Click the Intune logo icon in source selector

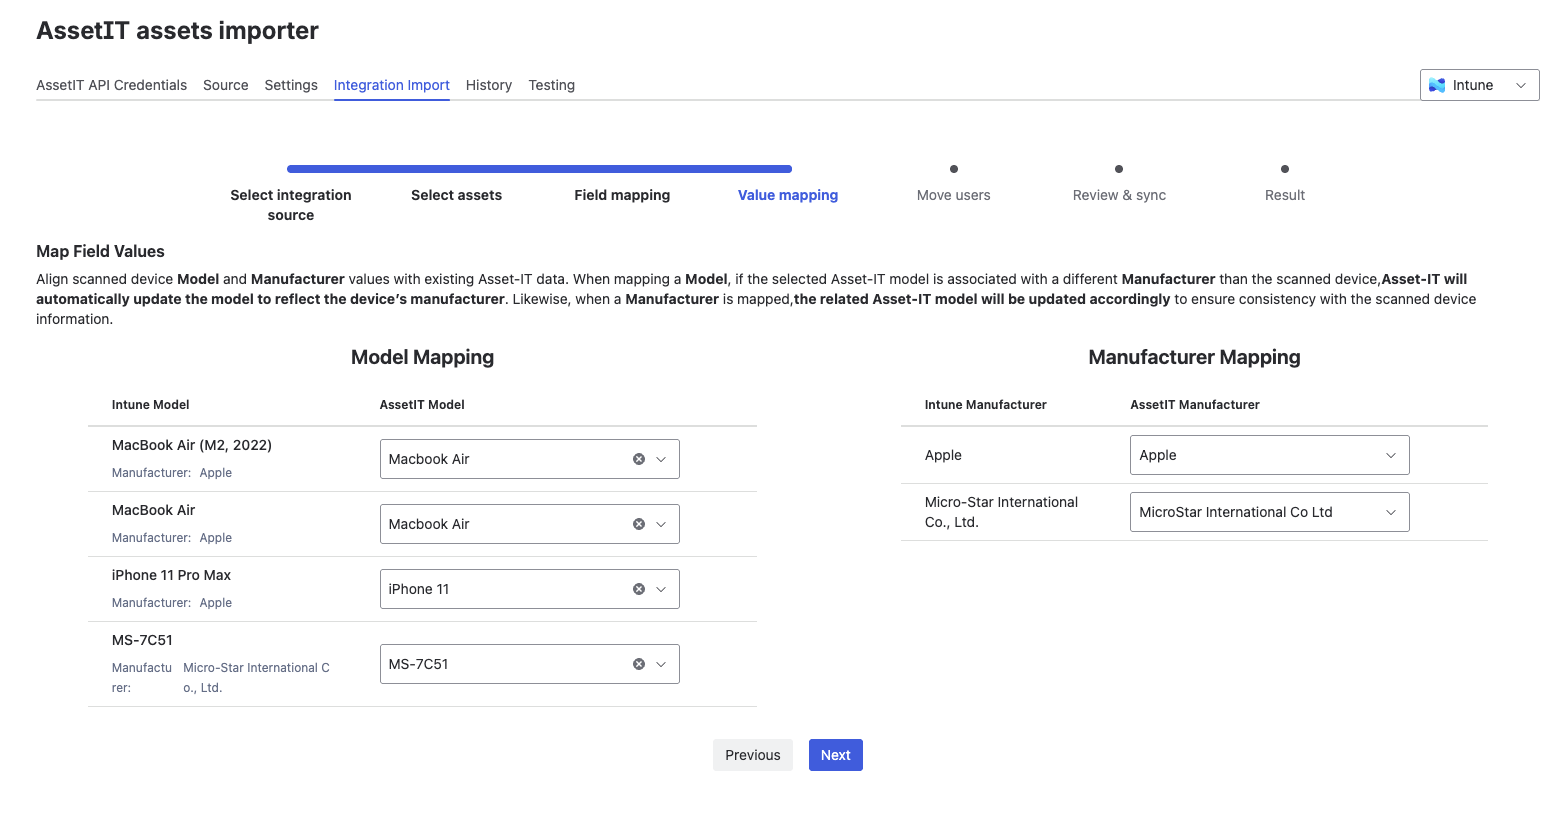click(1437, 85)
